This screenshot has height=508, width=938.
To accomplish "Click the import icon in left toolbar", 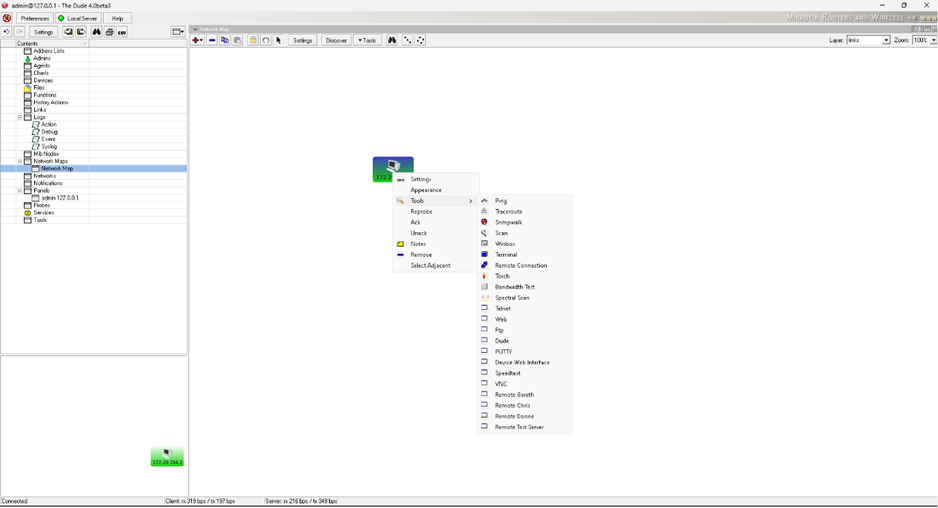I will (x=68, y=32).
